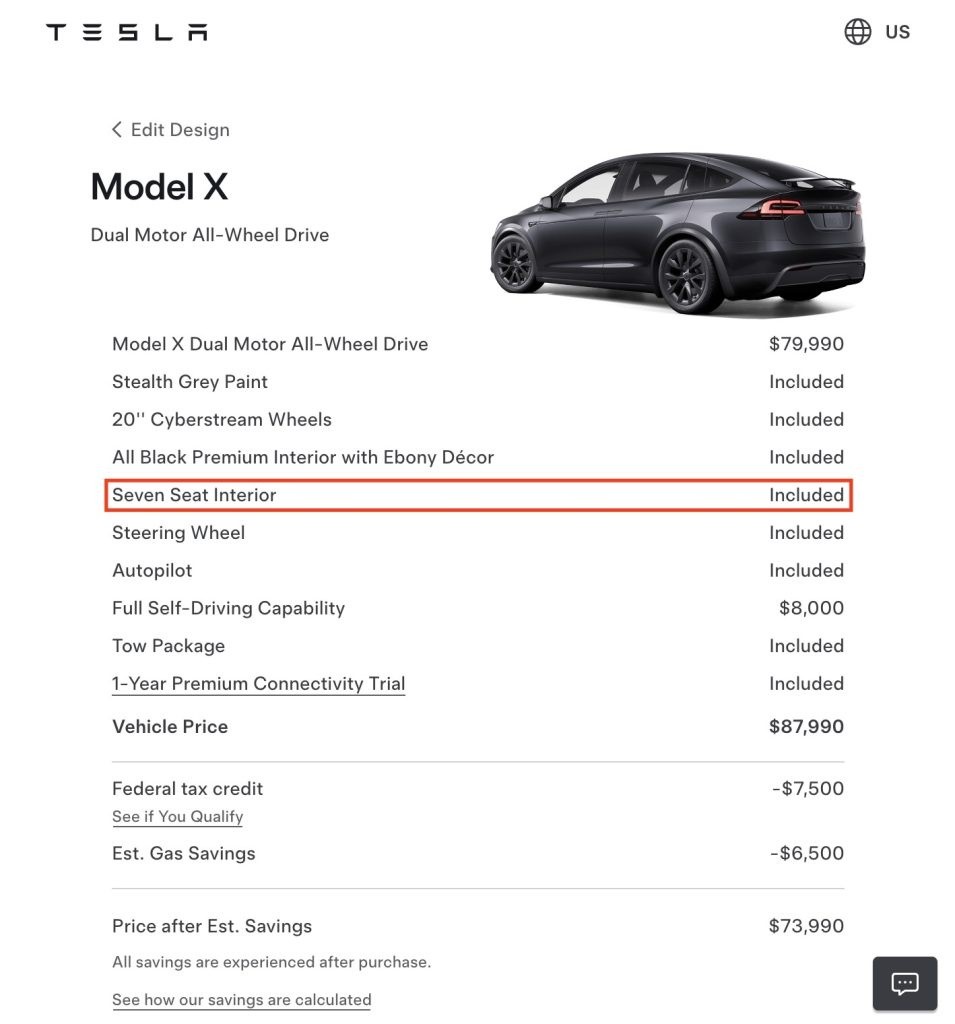The height and width of the screenshot is (1024, 955).
Task: Click the Full Self-Driving Capability label
Action: pyautogui.click(x=228, y=608)
